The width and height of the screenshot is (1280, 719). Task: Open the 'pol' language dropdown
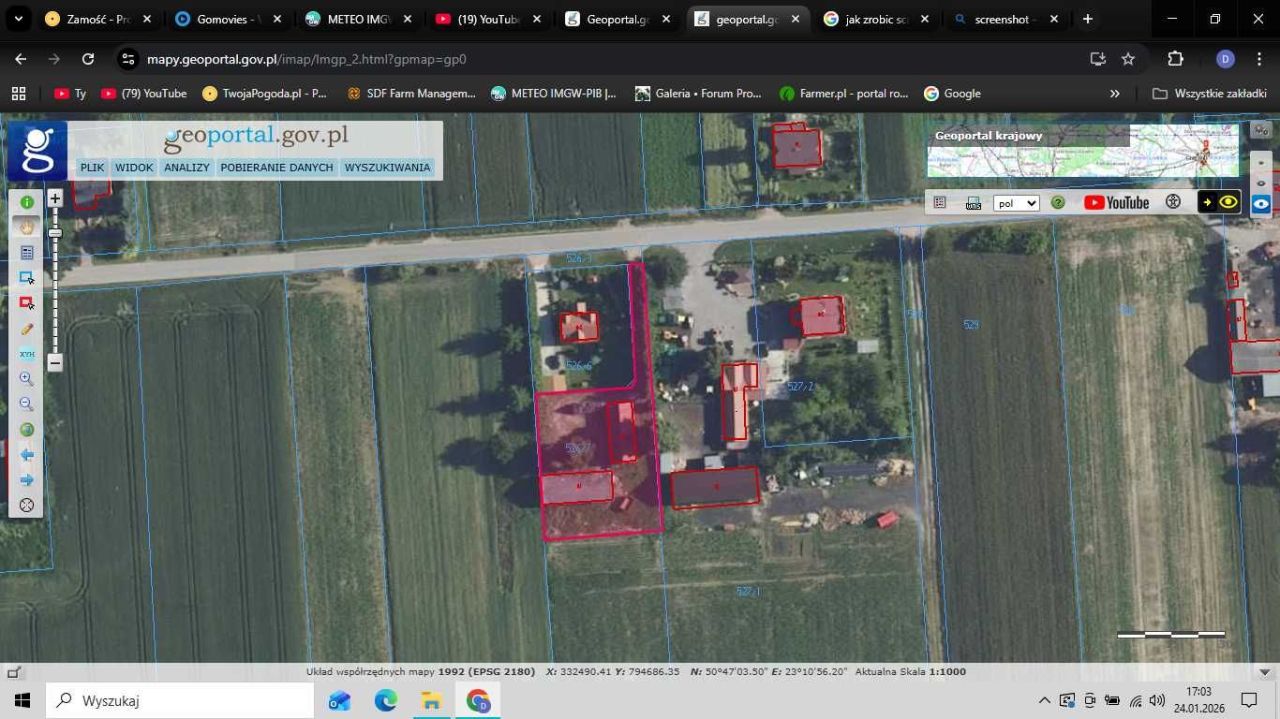tap(1016, 203)
